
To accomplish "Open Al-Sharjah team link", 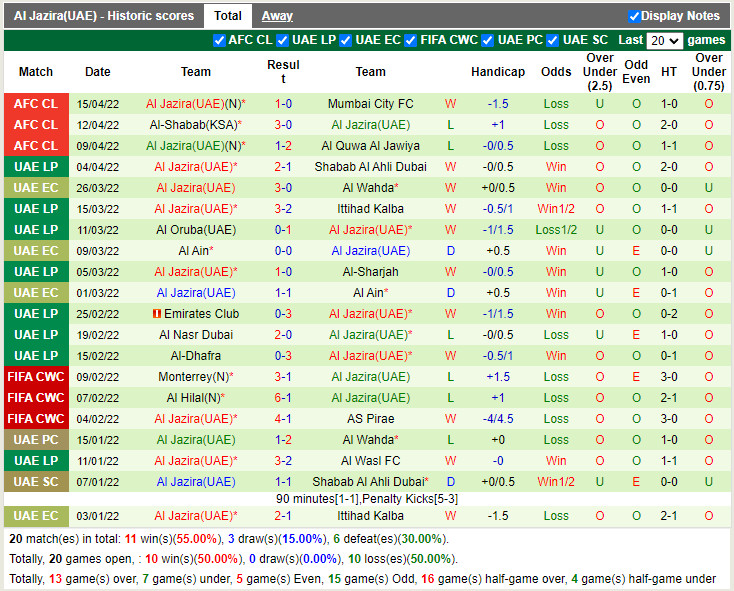I will tap(370, 272).
